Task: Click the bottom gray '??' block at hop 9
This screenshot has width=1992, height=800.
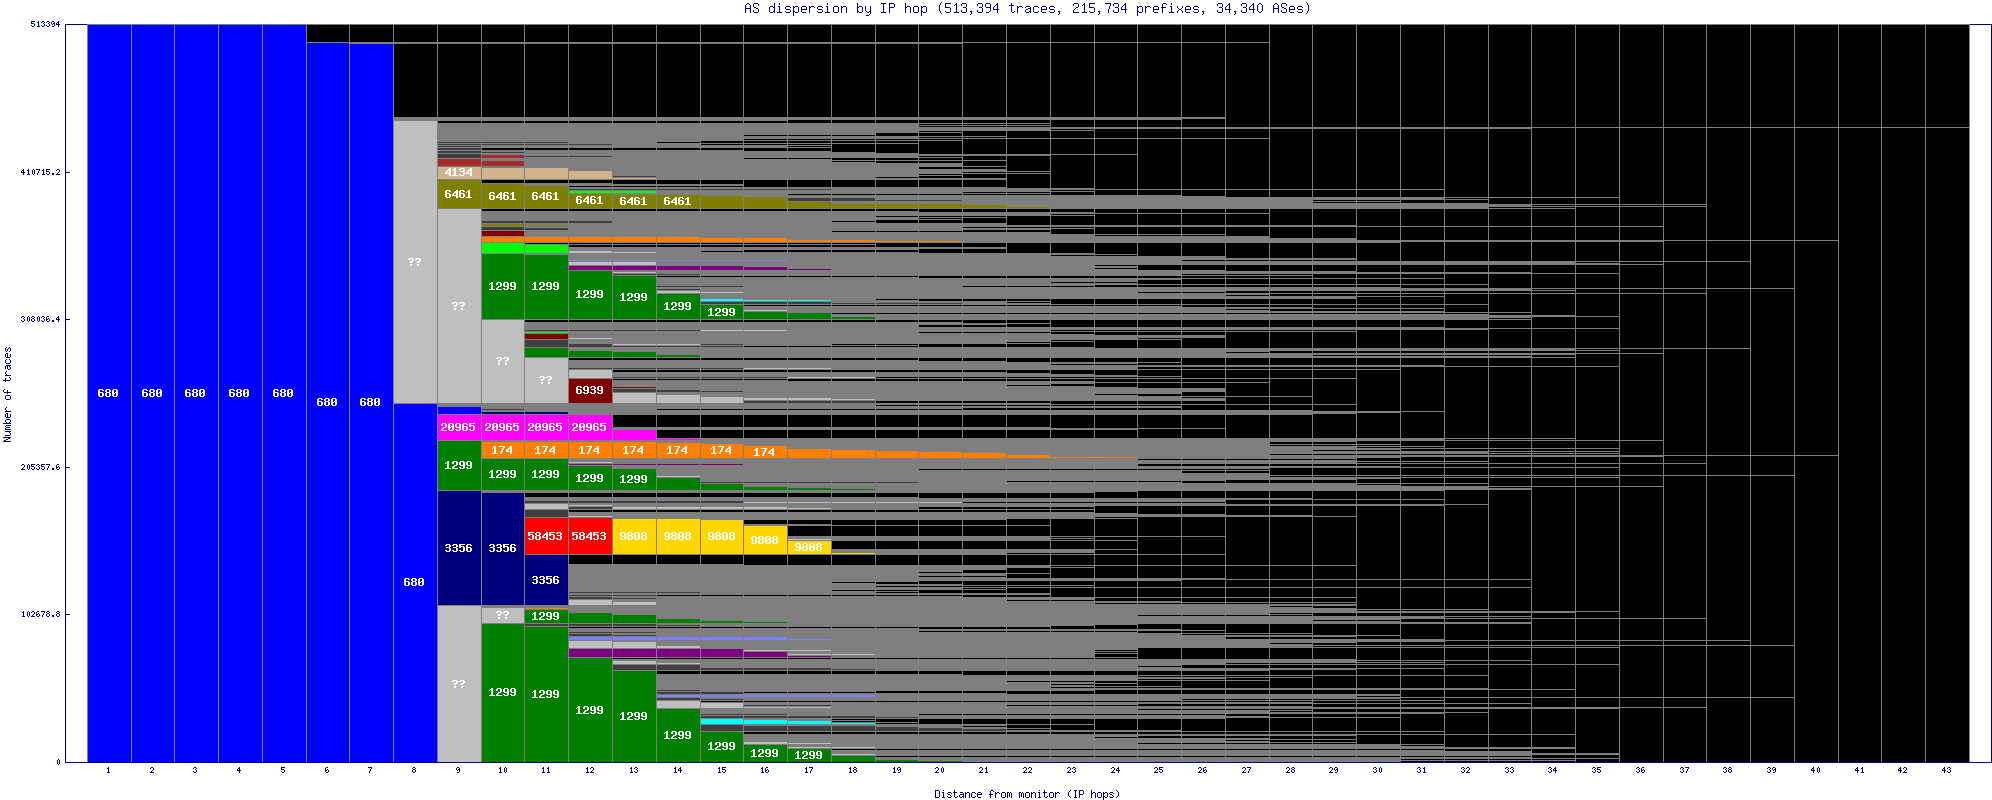Action: (459, 684)
